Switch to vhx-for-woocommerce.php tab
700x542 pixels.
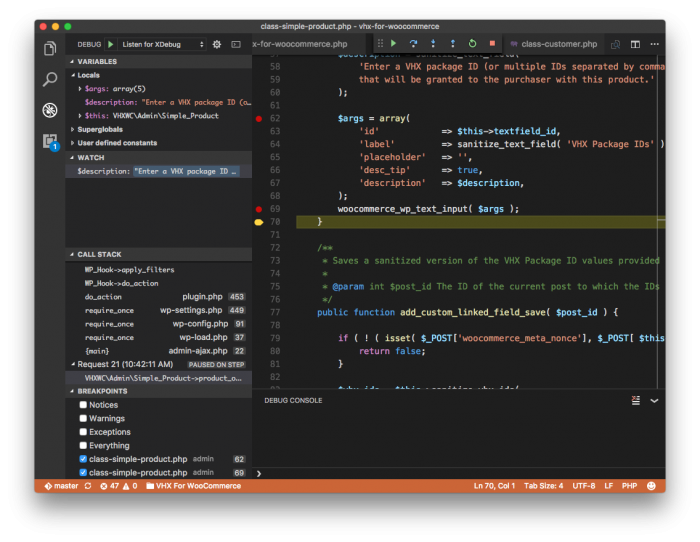tap(309, 44)
